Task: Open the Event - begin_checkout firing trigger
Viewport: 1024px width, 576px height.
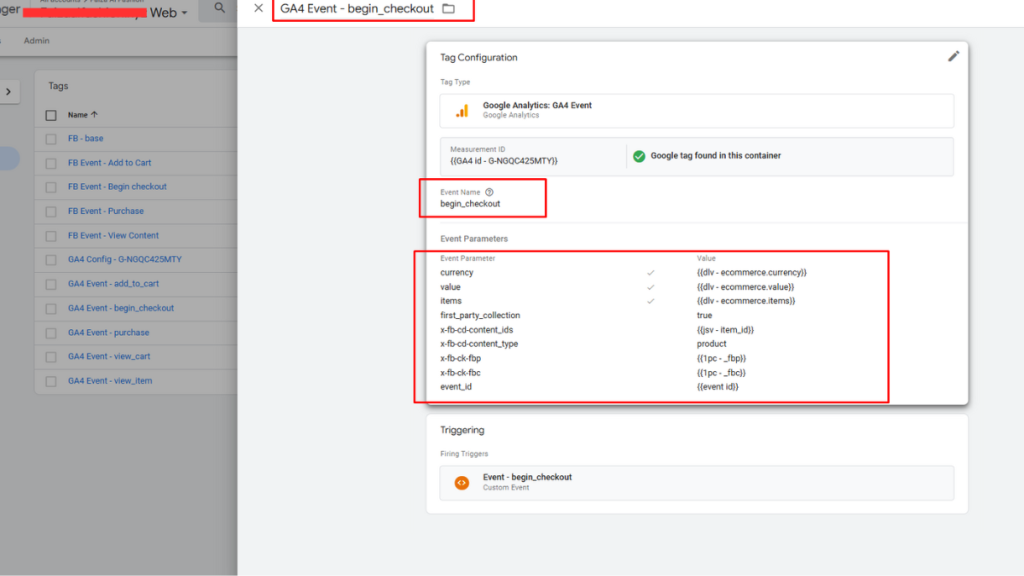Action: (x=697, y=483)
